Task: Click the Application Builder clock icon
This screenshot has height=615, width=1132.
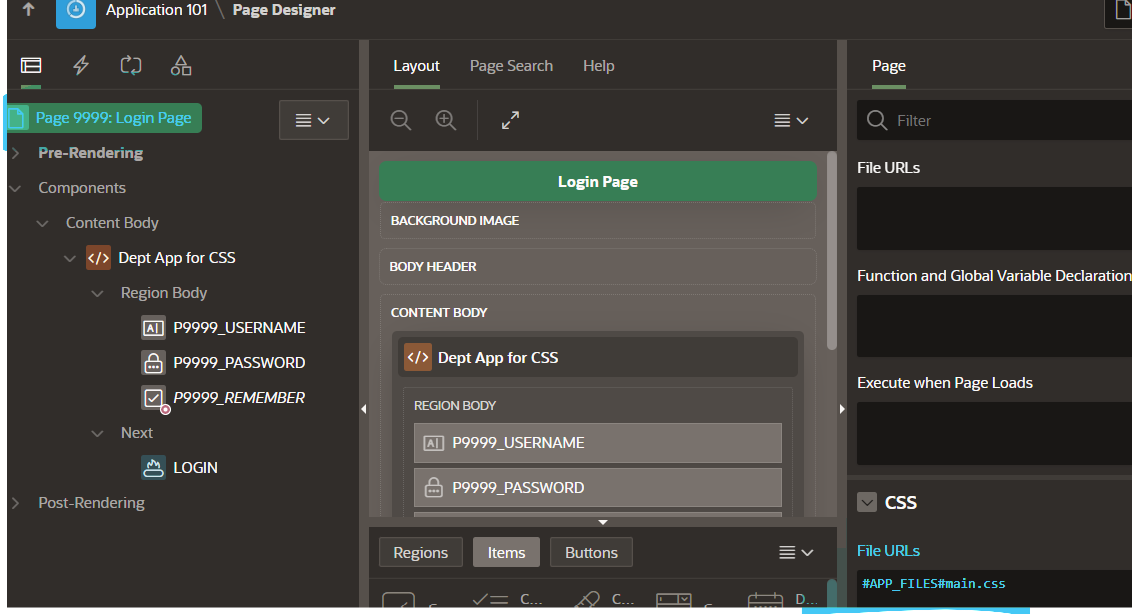Action: (x=76, y=11)
